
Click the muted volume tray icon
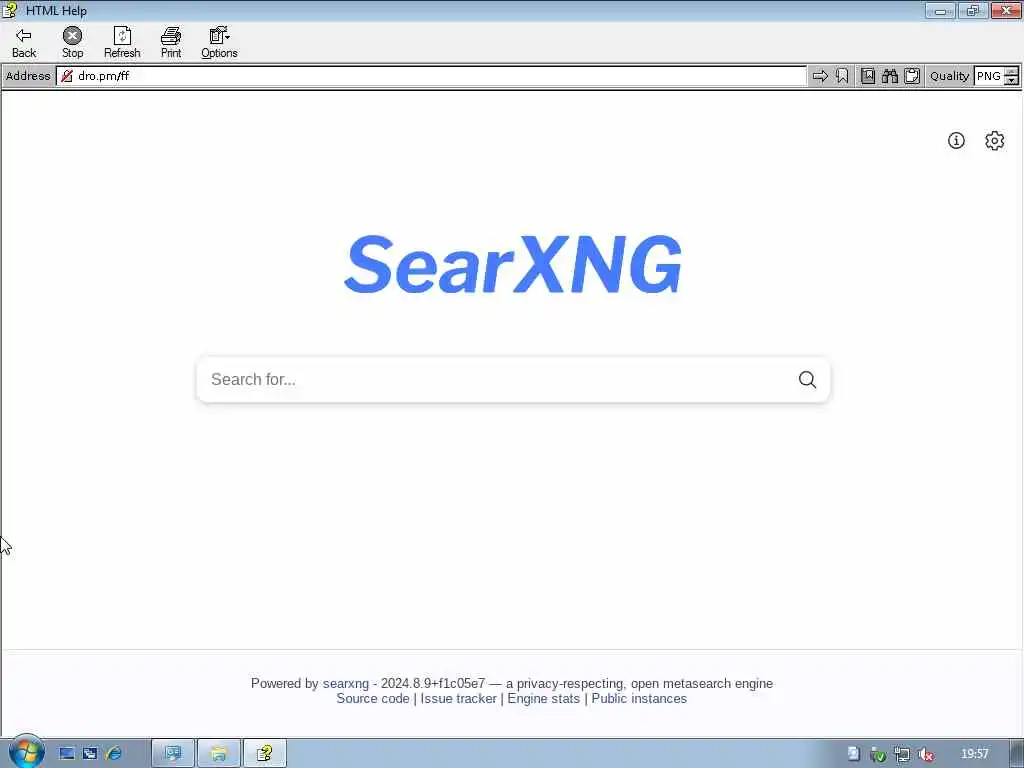[x=925, y=754]
